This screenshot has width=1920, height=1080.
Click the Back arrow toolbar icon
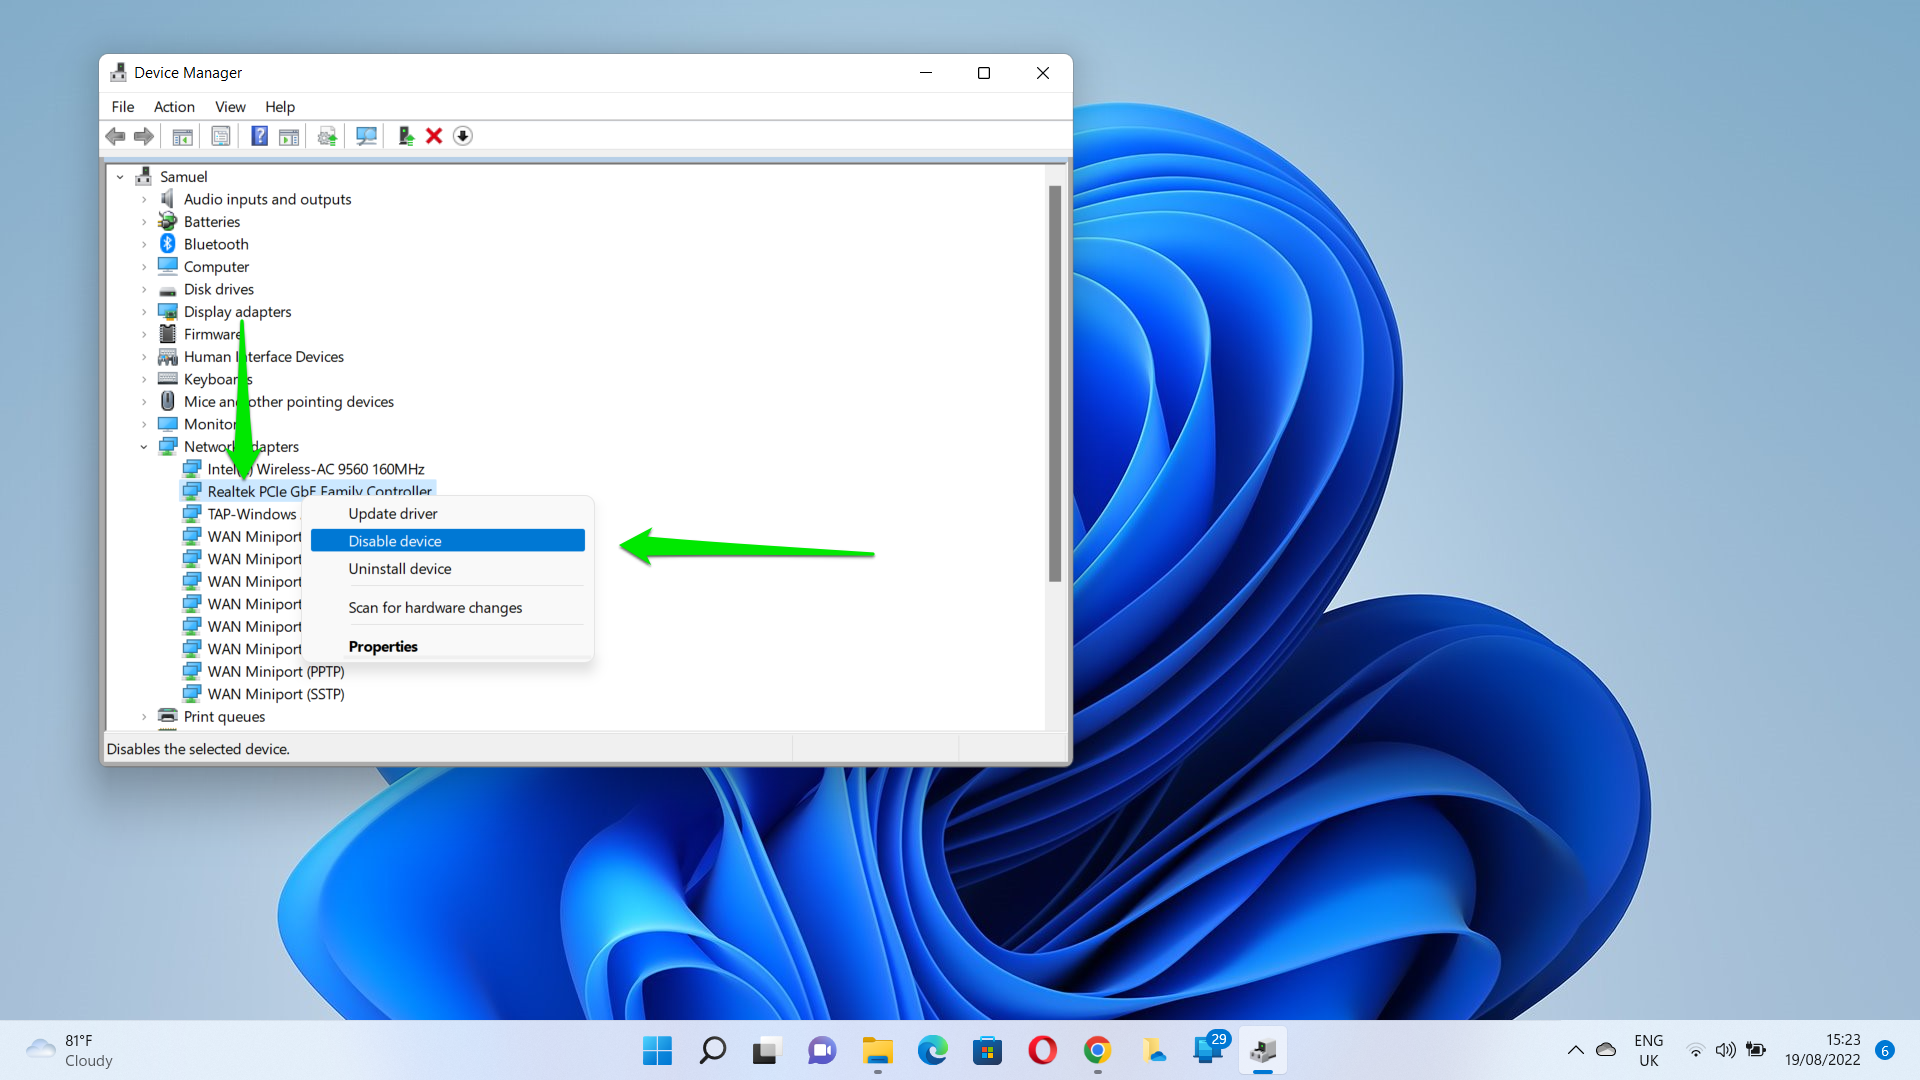pyautogui.click(x=116, y=136)
